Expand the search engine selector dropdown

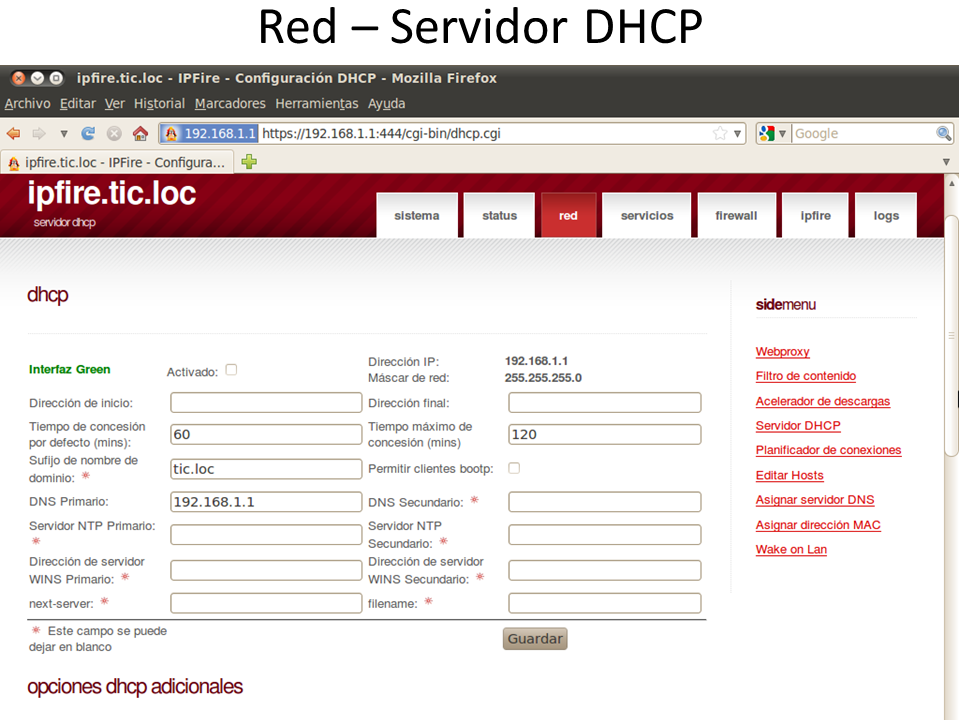point(772,133)
